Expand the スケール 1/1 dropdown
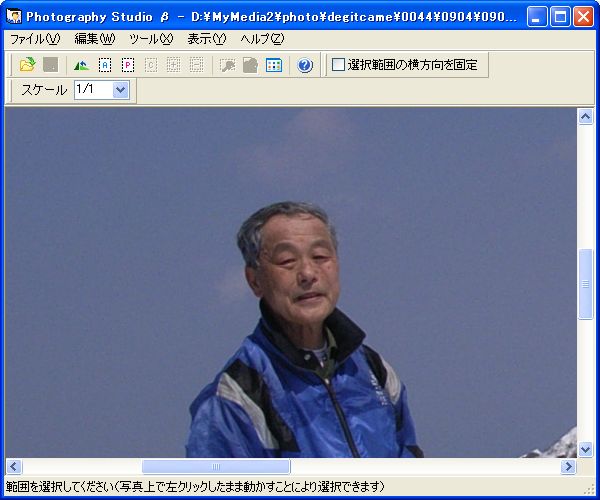 point(121,90)
